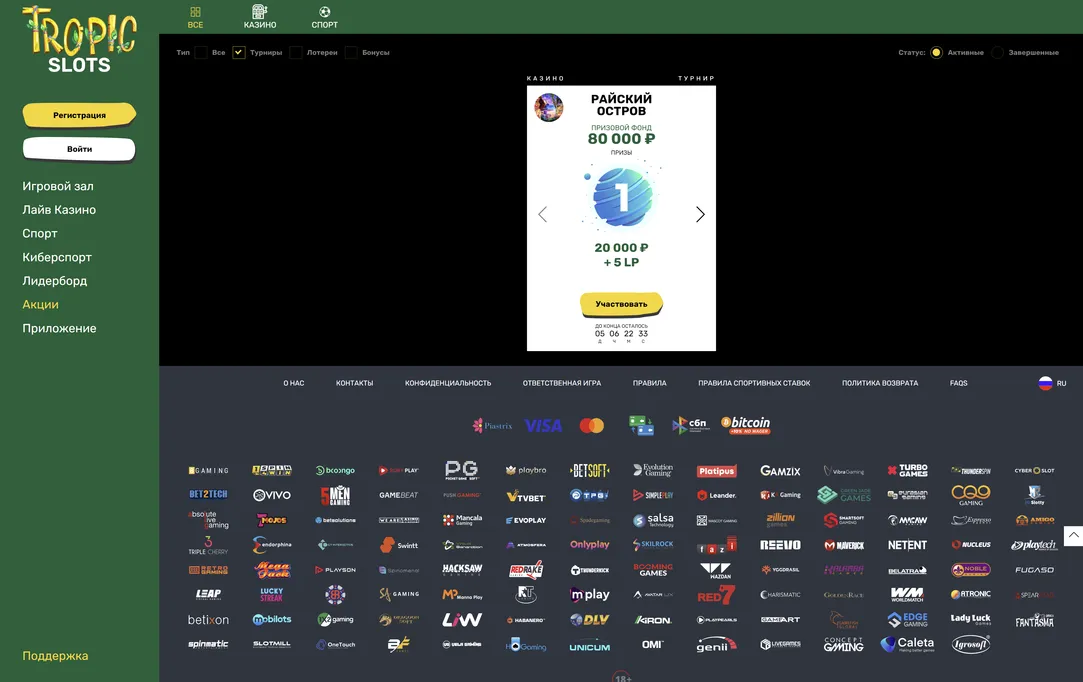Screen dimensions: 1083x682
Task: Click the Betsoft provider logo
Action: tap(590, 470)
